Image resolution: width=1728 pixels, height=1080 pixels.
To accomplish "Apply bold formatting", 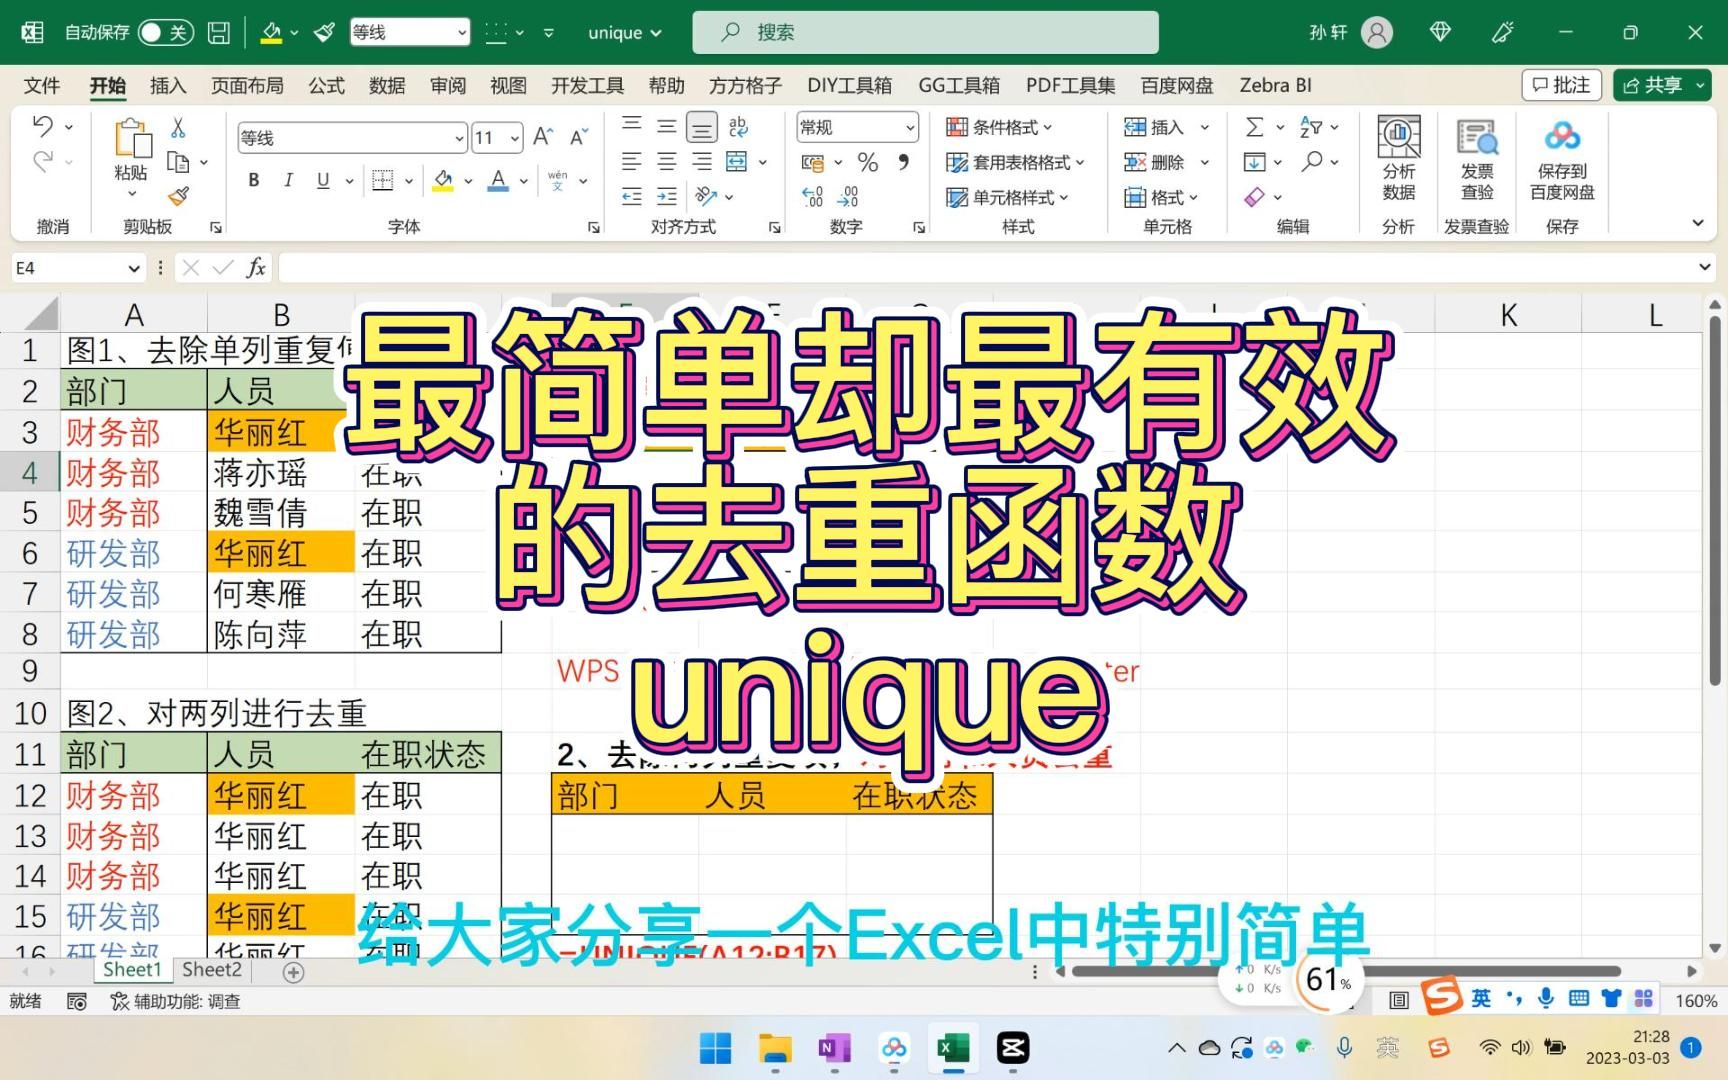I will coord(253,180).
